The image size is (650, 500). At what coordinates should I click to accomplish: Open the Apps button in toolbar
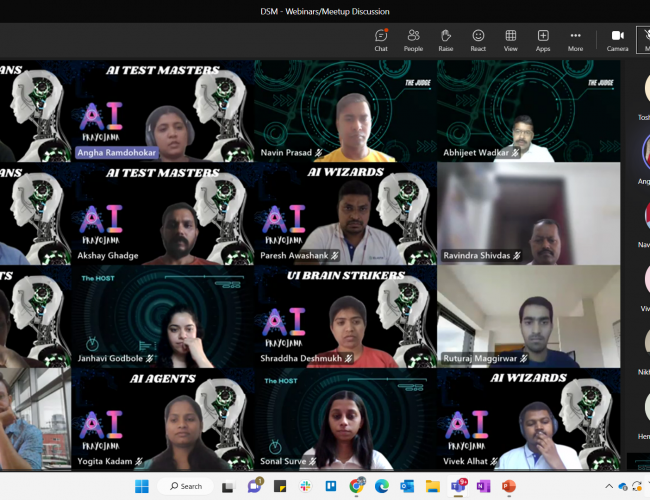click(x=543, y=40)
